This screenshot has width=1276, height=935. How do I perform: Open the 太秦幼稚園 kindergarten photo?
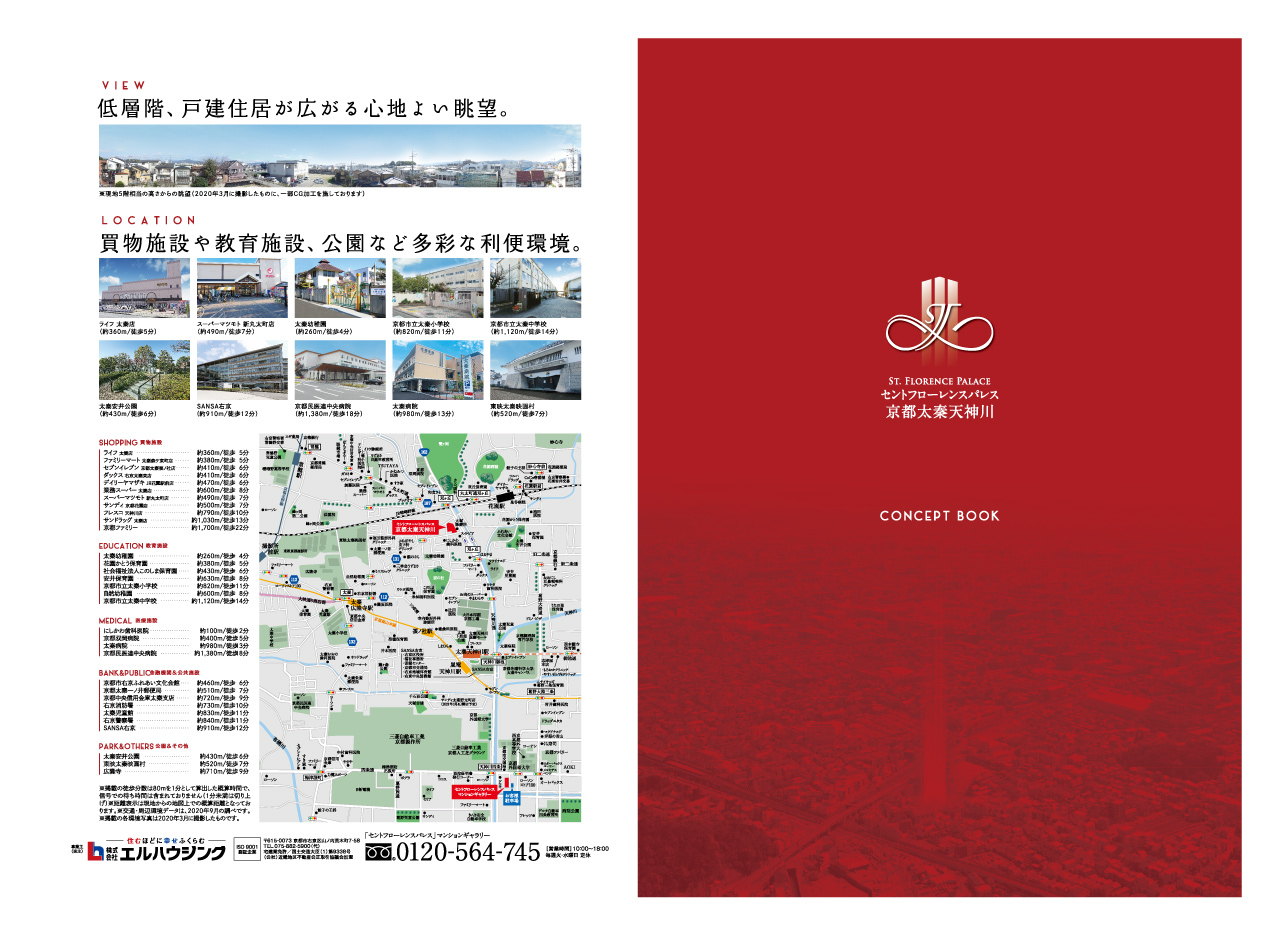point(339,288)
